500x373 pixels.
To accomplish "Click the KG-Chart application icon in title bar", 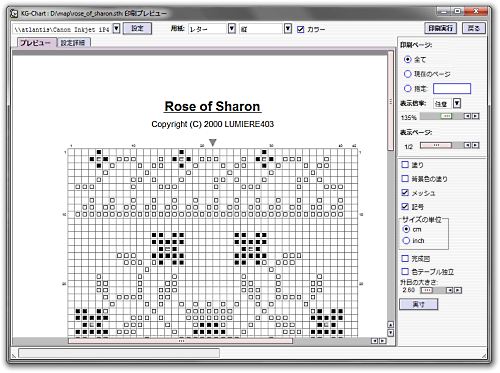I will pyautogui.click(x=14, y=13).
